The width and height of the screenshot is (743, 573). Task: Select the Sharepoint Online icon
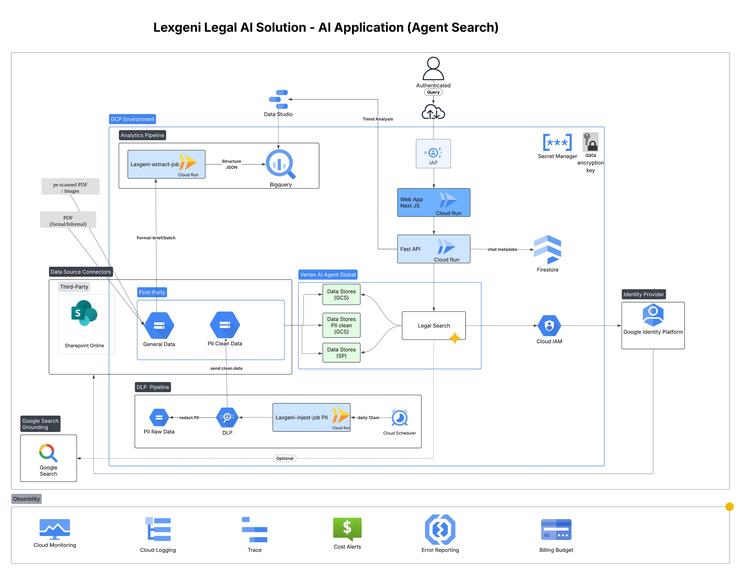(x=84, y=313)
